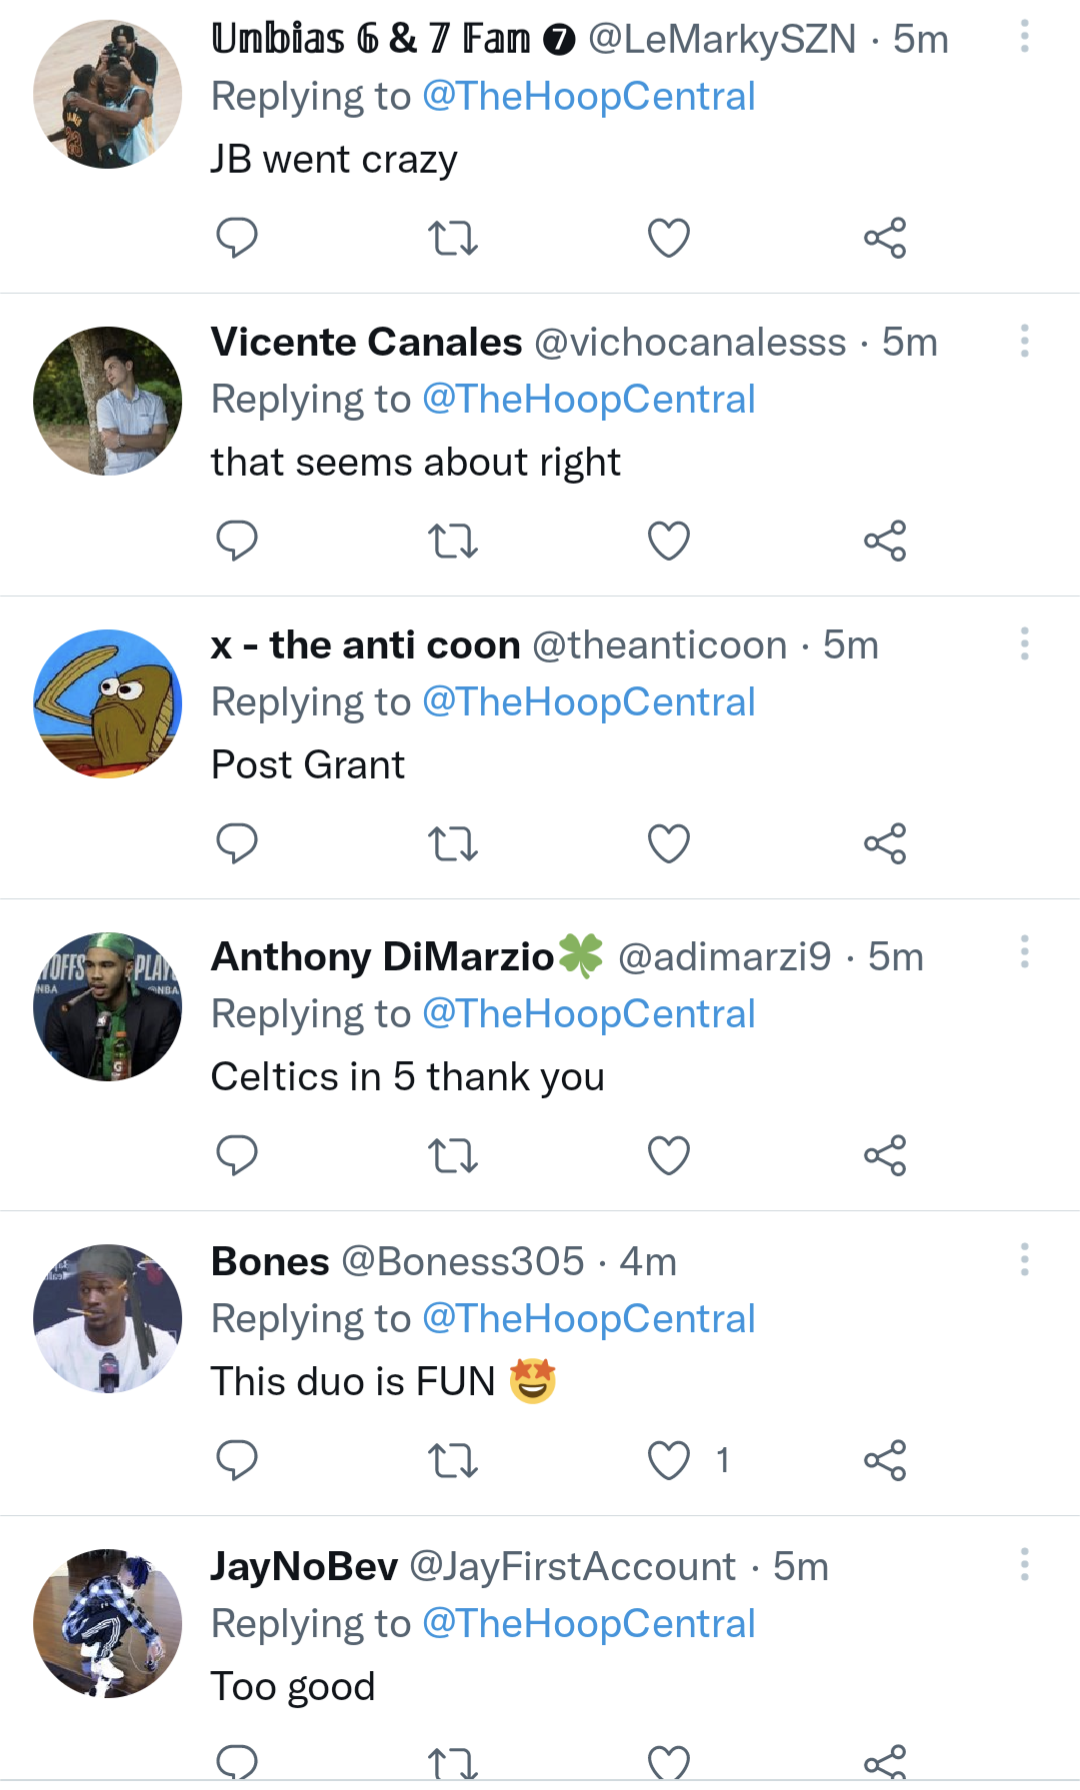Retweet the "JB went crazy" tweet
Screen dimensions: 1080x1790
click(453, 238)
